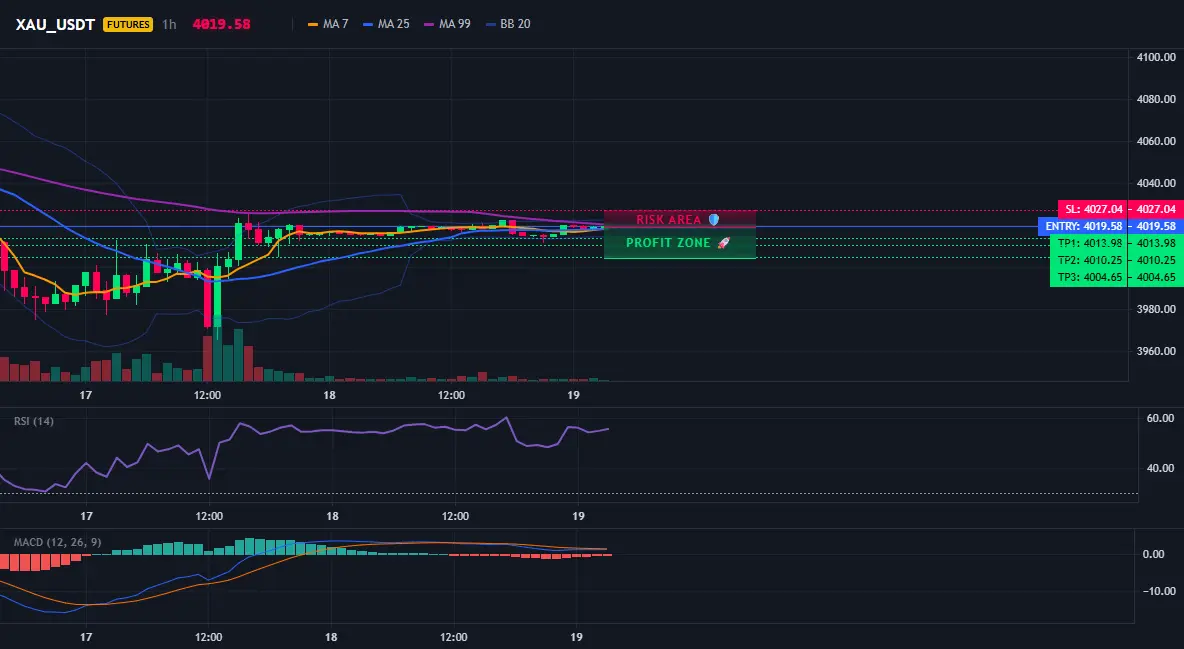This screenshot has height=649, width=1184.
Task: Select the RISK AREA zone box
Action: [x=680, y=219]
